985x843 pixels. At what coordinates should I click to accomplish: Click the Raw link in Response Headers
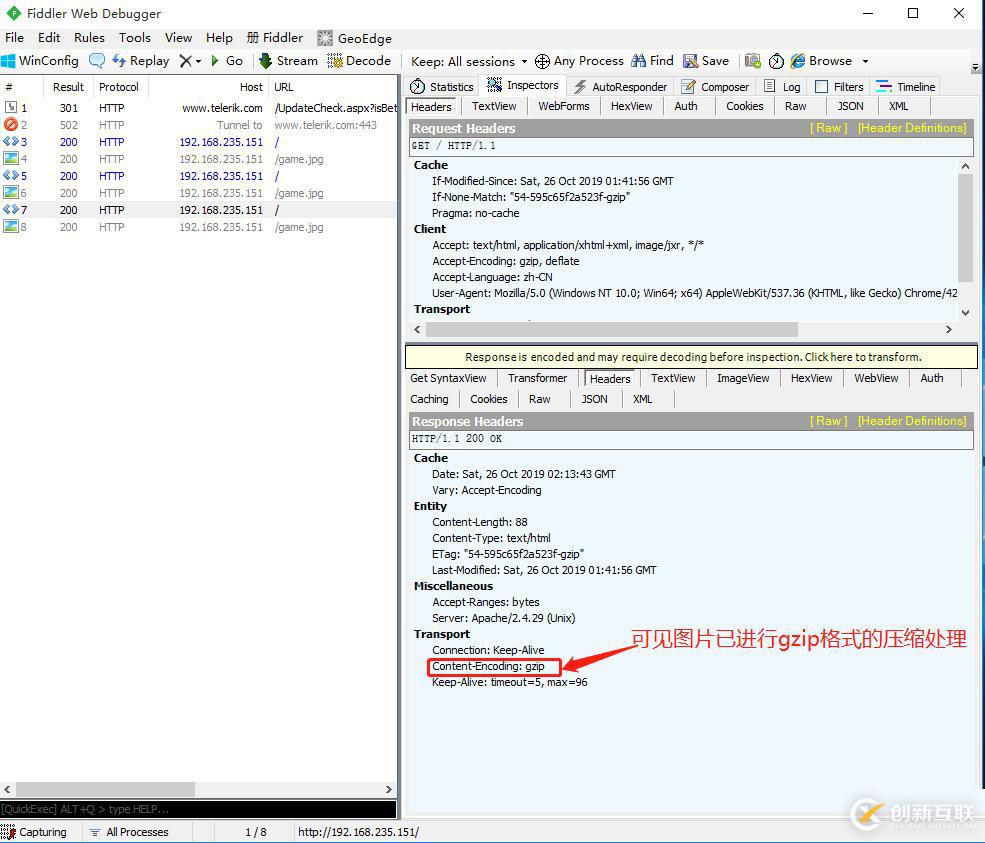pos(829,421)
